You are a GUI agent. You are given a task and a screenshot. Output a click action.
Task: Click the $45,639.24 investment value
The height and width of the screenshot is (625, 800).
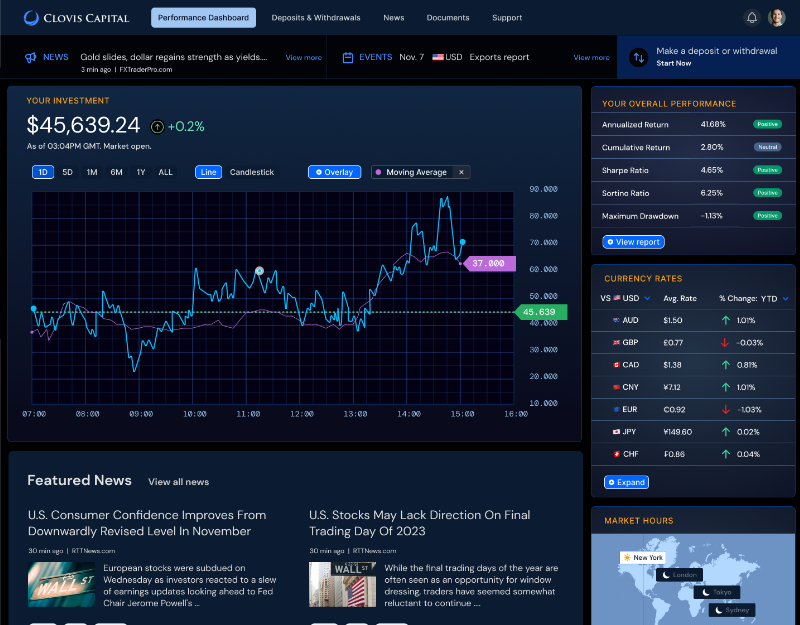click(x=83, y=126)
